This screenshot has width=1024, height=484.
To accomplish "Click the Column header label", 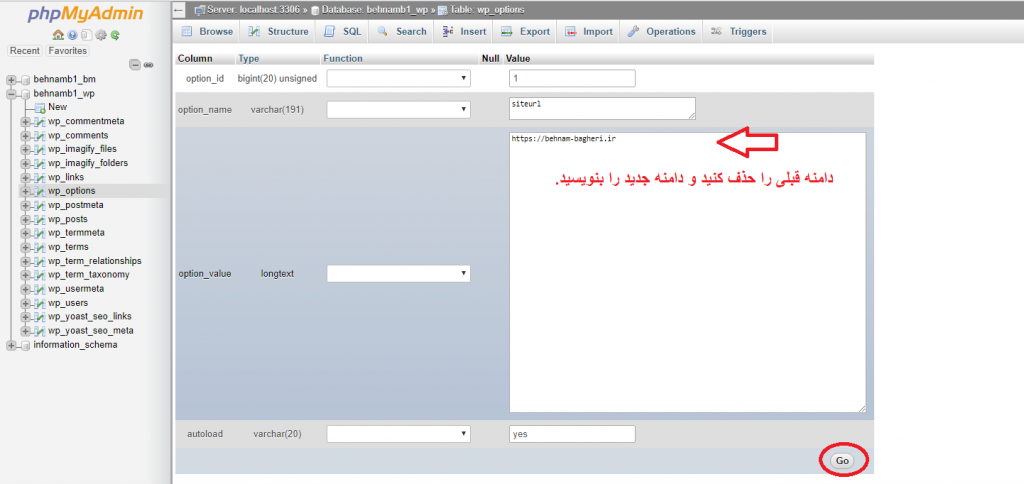I will click(x=195, y=58).
